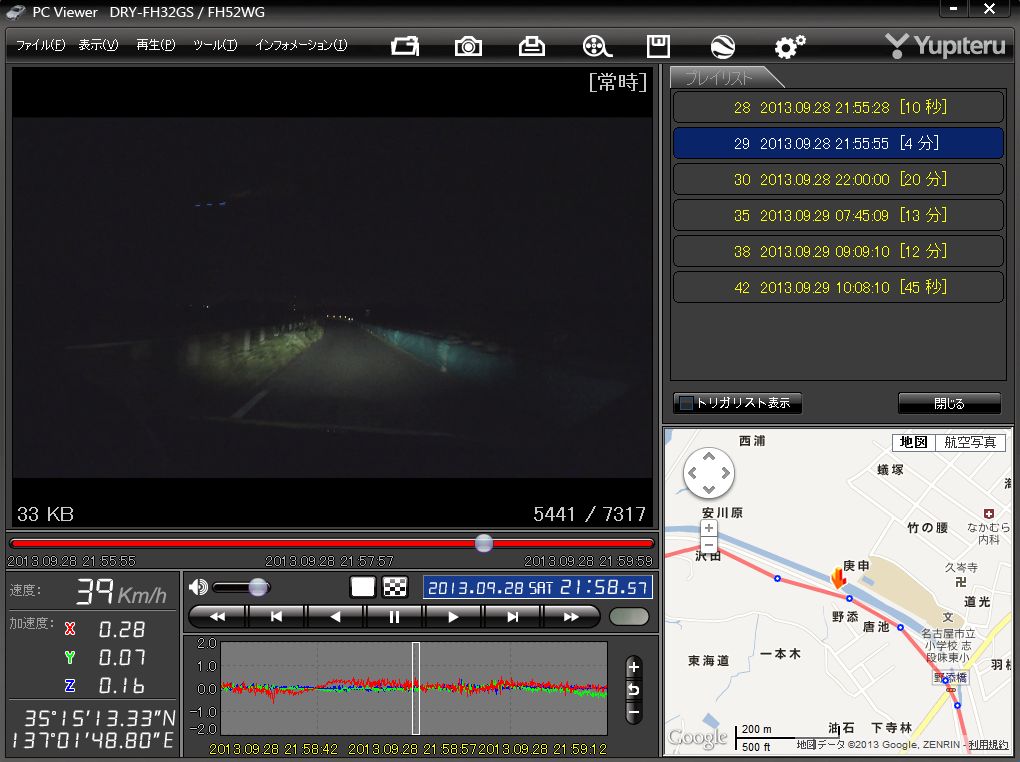Viewport: 1020px width, 762px height.
Task: Rewind with the fast backward button
Action: pos(217,616)
